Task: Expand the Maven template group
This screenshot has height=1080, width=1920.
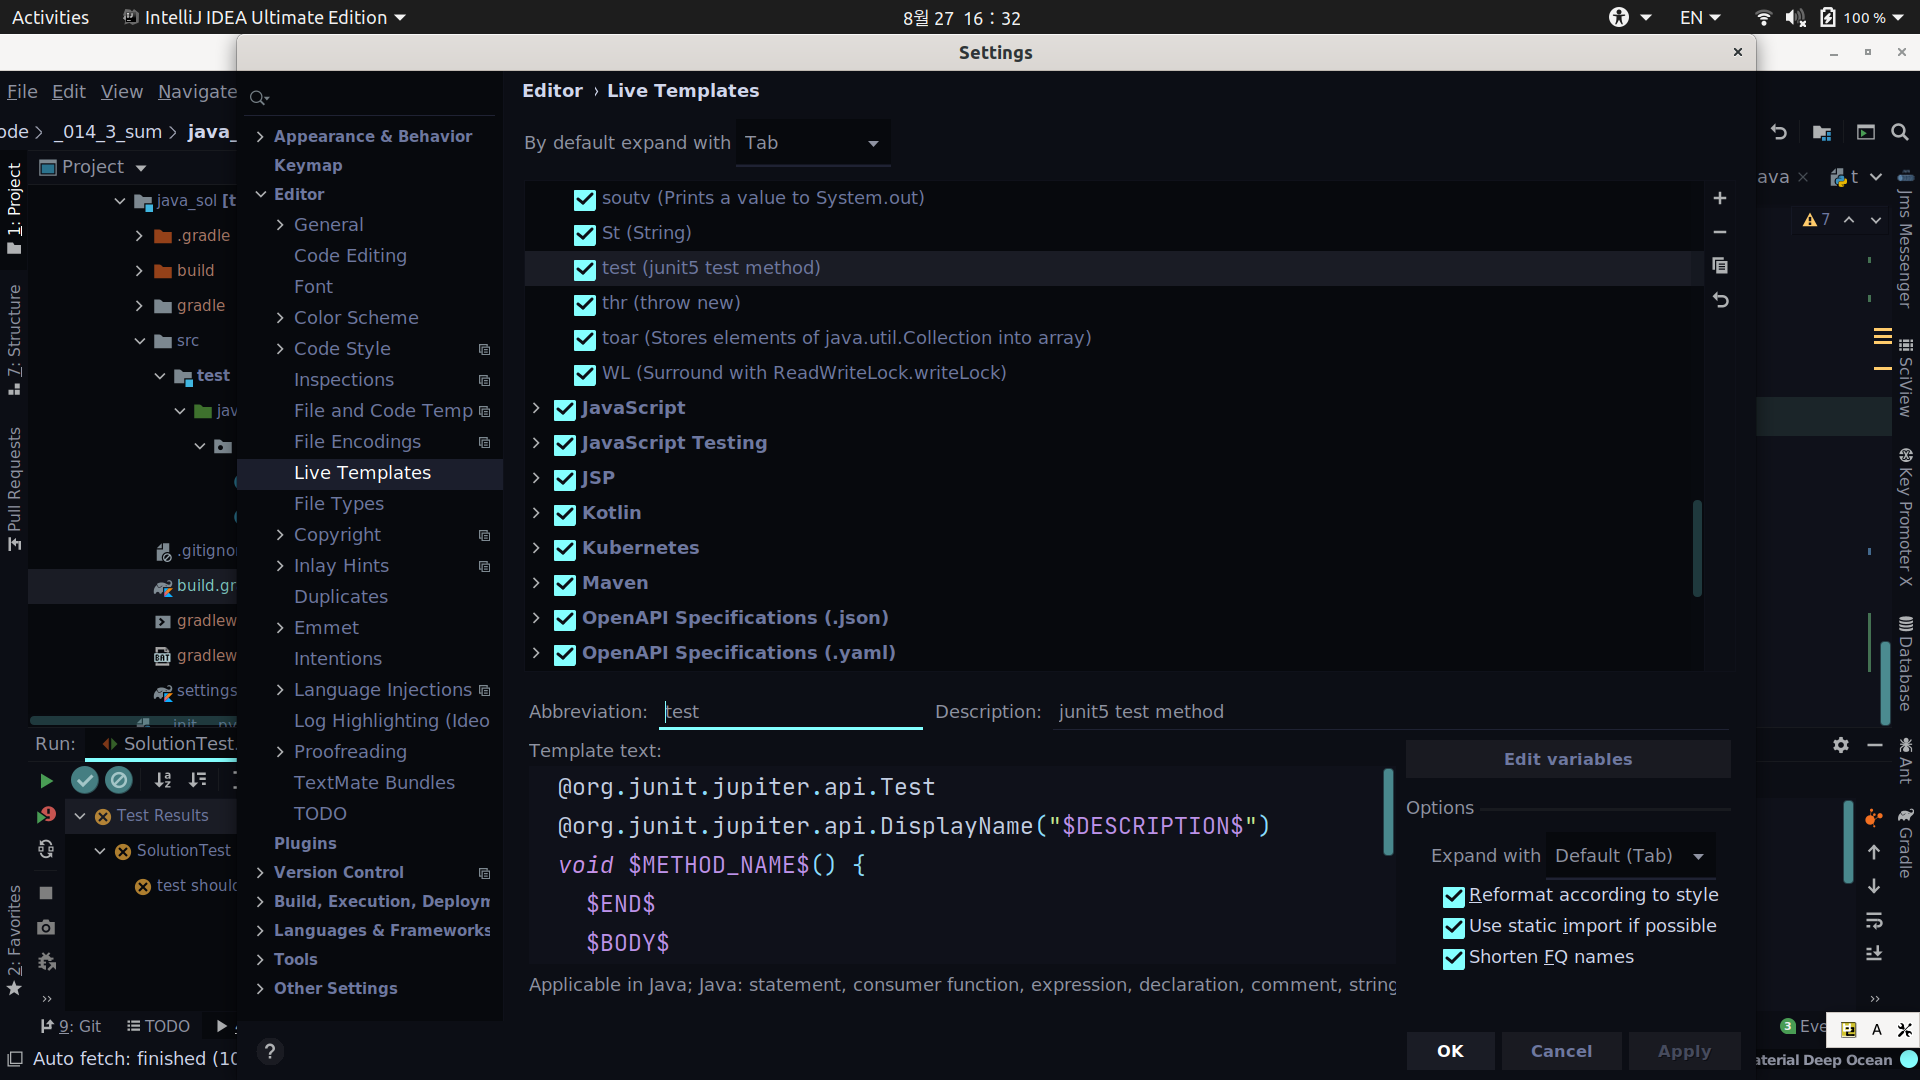Action: pyautogui.click(x=536, y=583)
